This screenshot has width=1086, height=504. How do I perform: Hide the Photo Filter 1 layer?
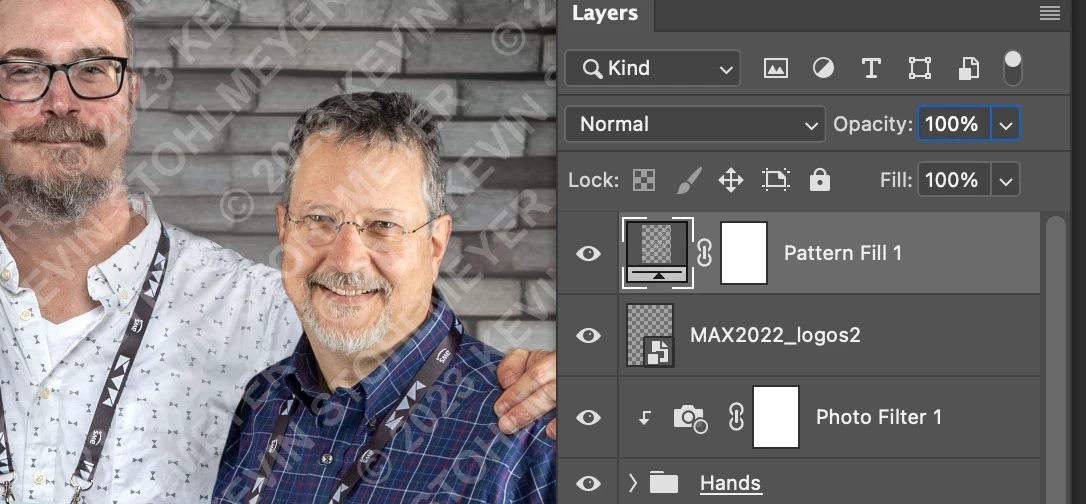[588, 417]
